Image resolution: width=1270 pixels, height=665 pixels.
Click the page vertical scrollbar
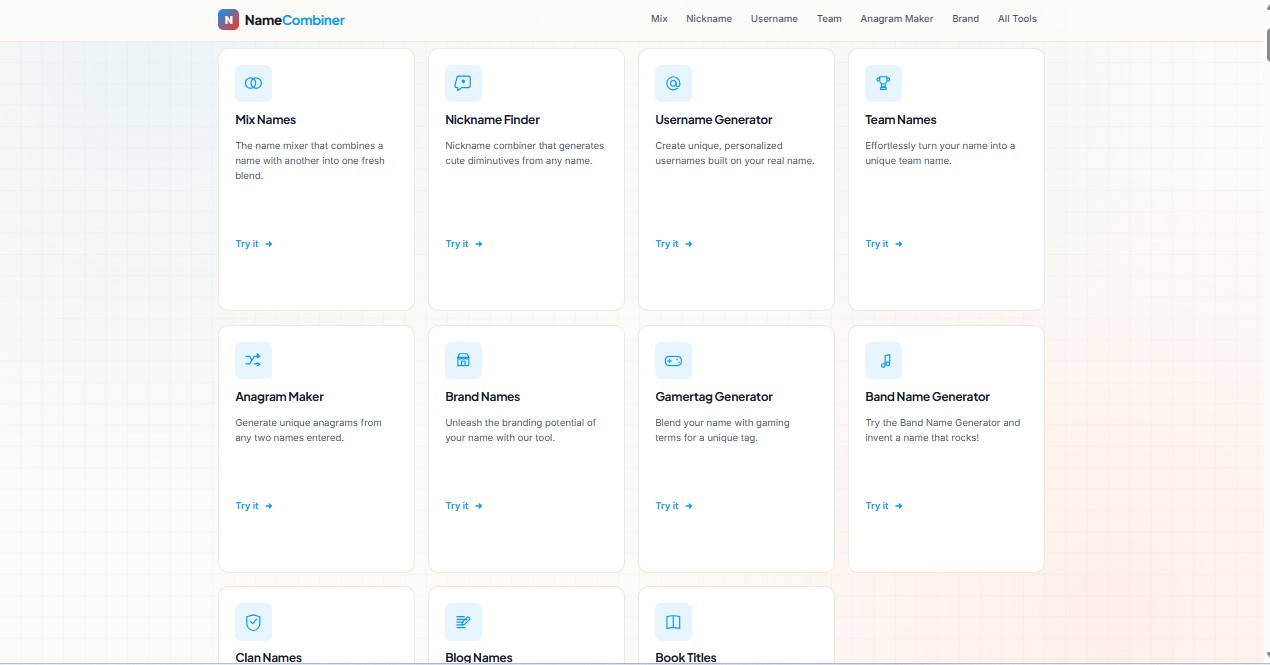point(1264,332)
